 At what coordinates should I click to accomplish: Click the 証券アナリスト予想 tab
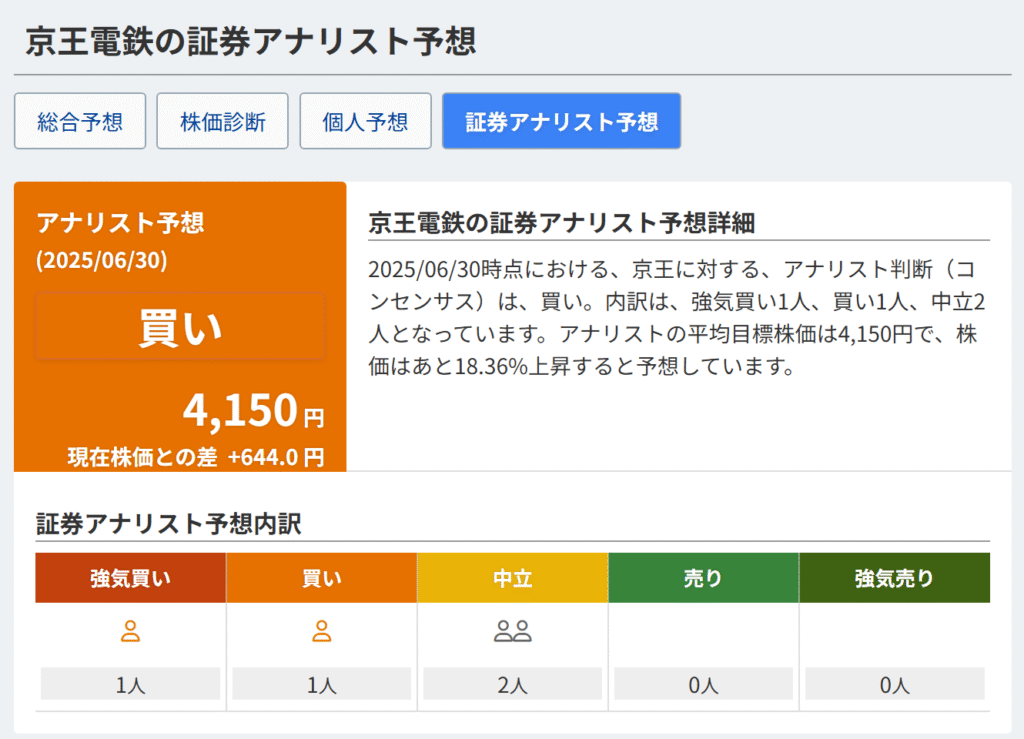click(x=562, y=121)
